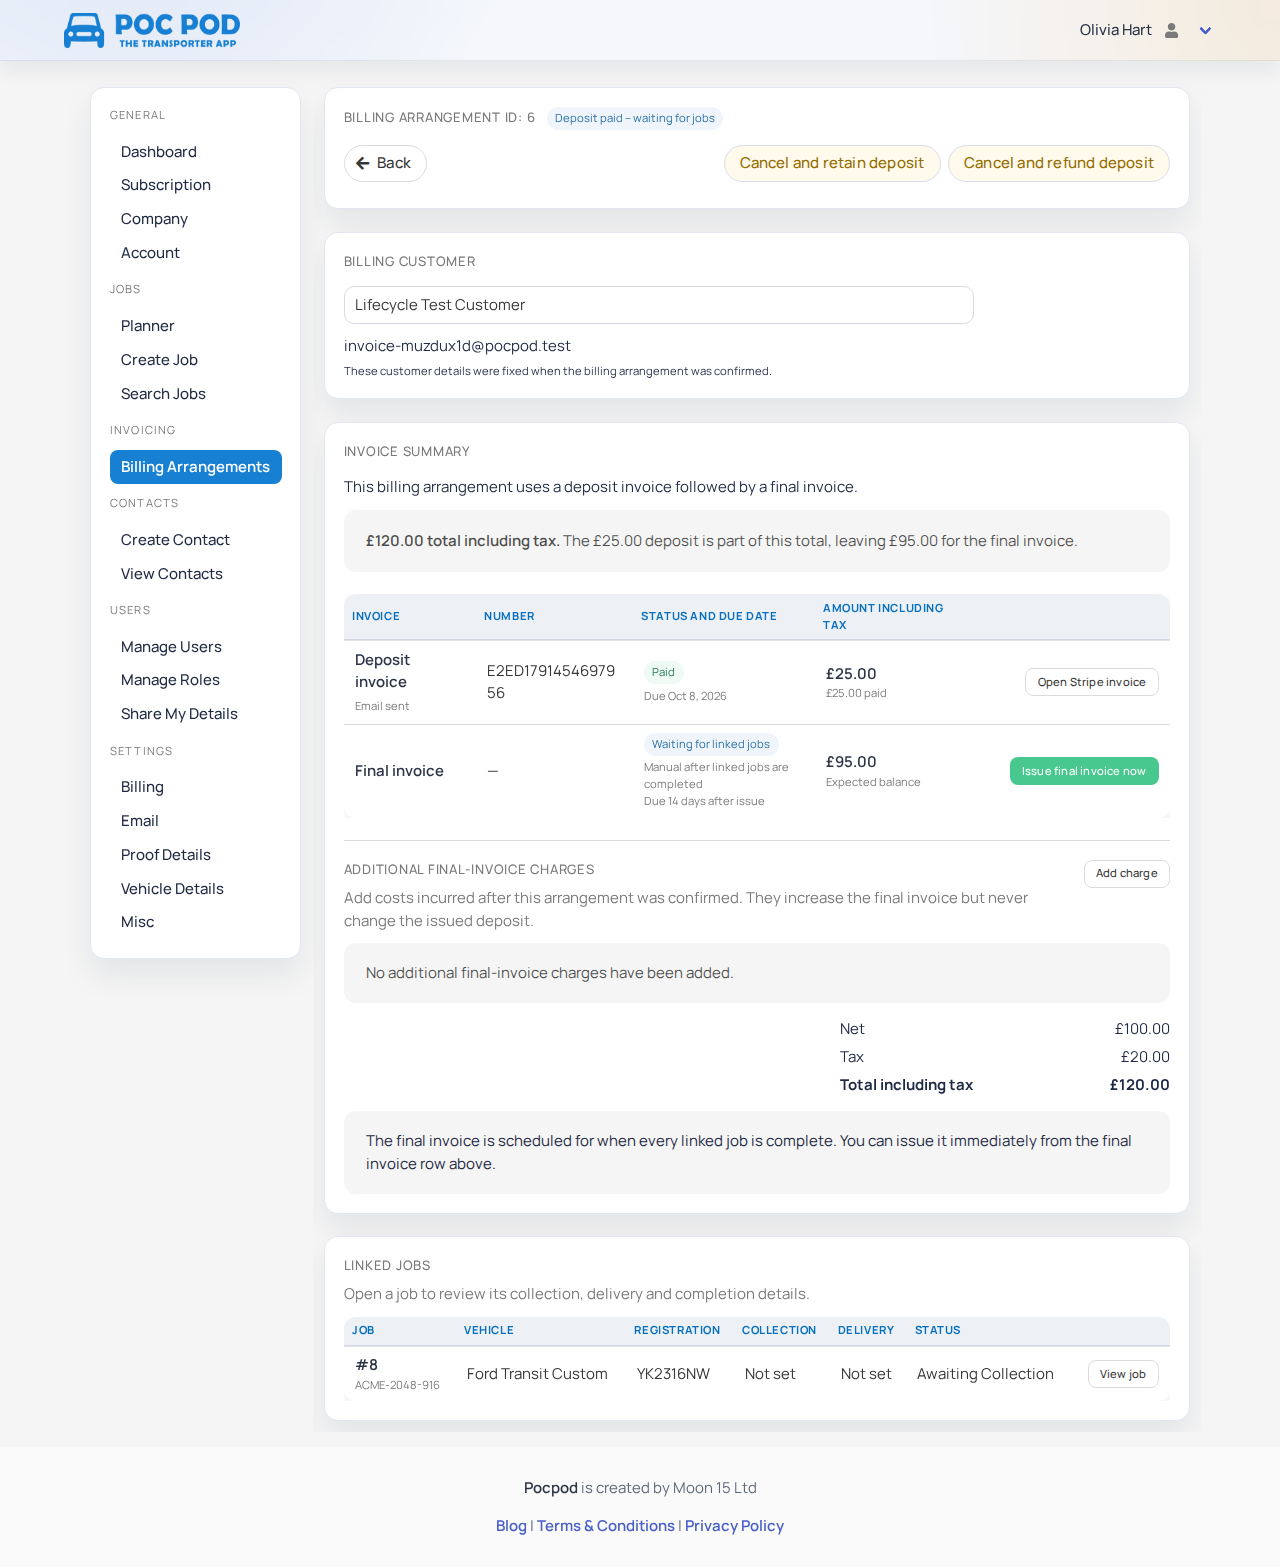This screenshot has width=1280, height=1567.
Task: Click the user profile icon
Action: tap(1172, 30)
